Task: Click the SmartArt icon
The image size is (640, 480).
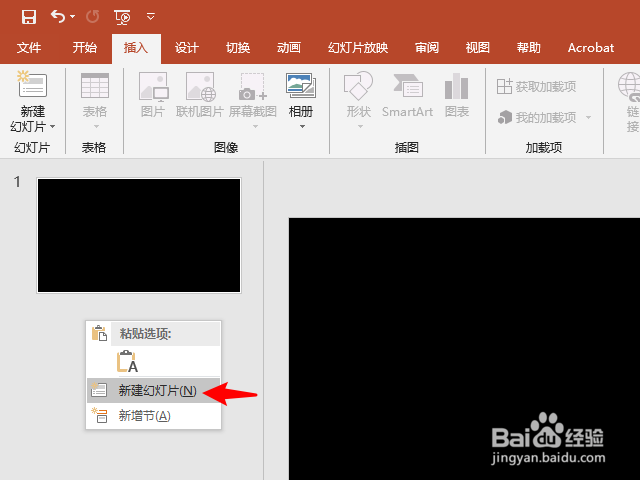Action: [x=408, y=87]
